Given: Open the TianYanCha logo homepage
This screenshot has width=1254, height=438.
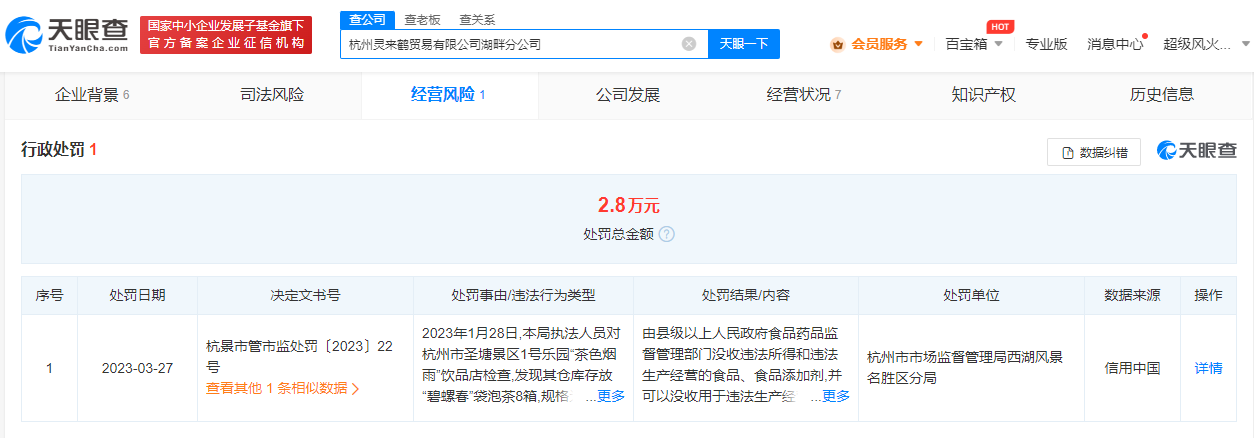Looking at the screenshot, I should coord(67,35).
